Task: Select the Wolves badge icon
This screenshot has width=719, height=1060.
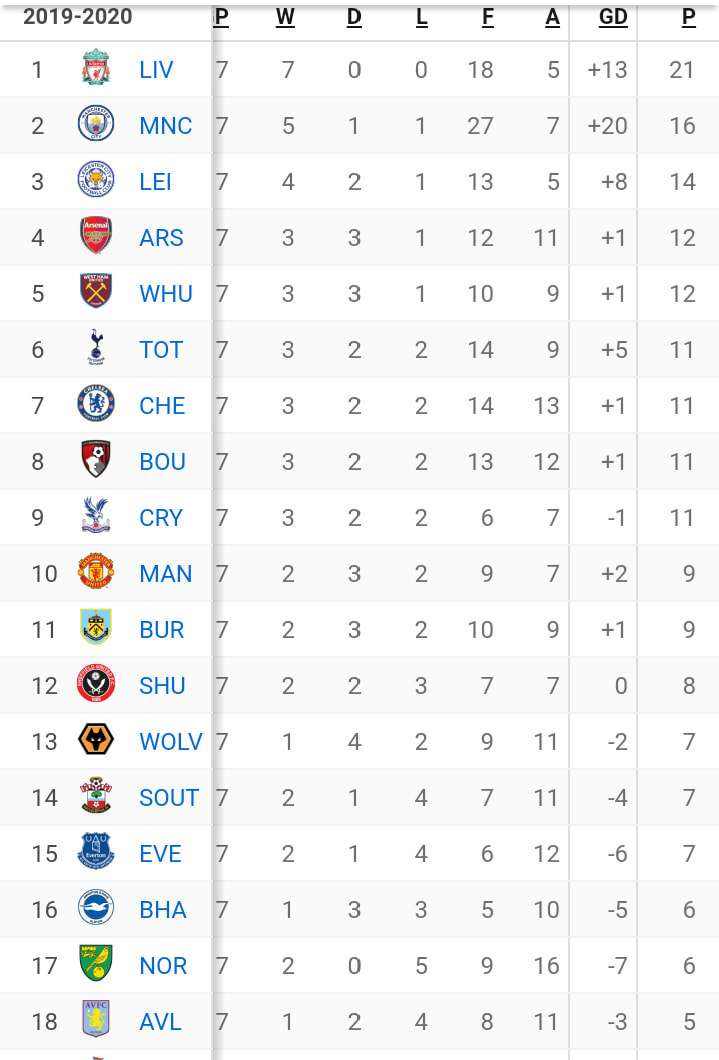Action: pos(96,740)
